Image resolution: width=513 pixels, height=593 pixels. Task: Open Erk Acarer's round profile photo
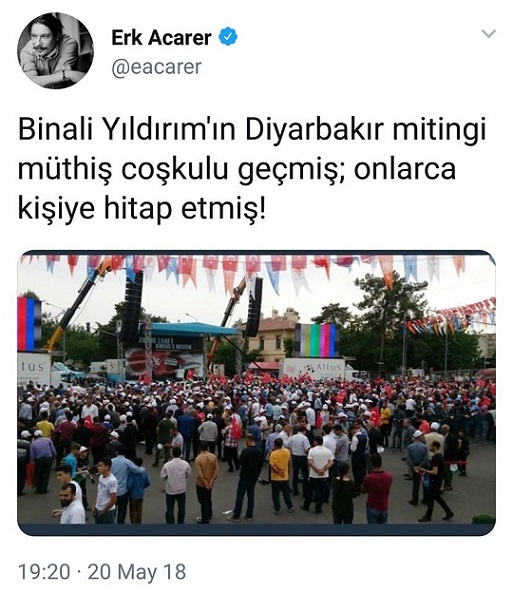coord(56,50)
